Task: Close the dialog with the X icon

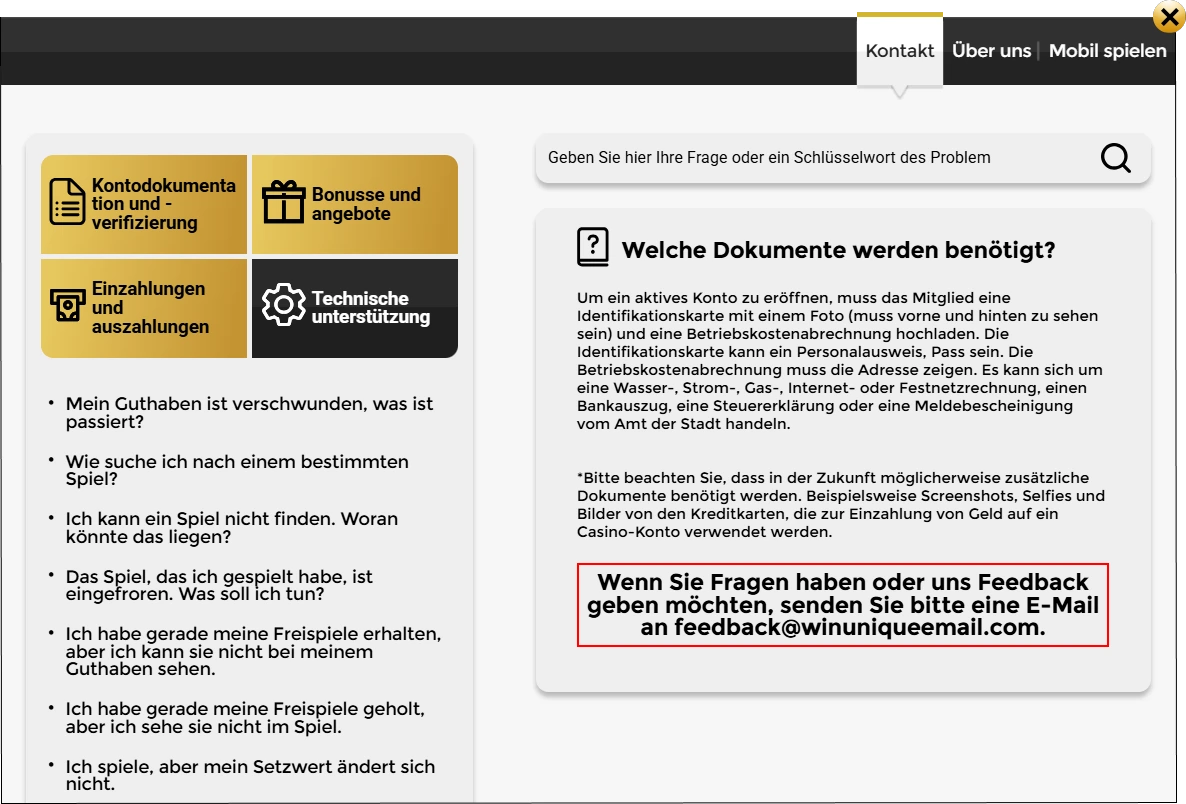Action: coord(1168,16)
